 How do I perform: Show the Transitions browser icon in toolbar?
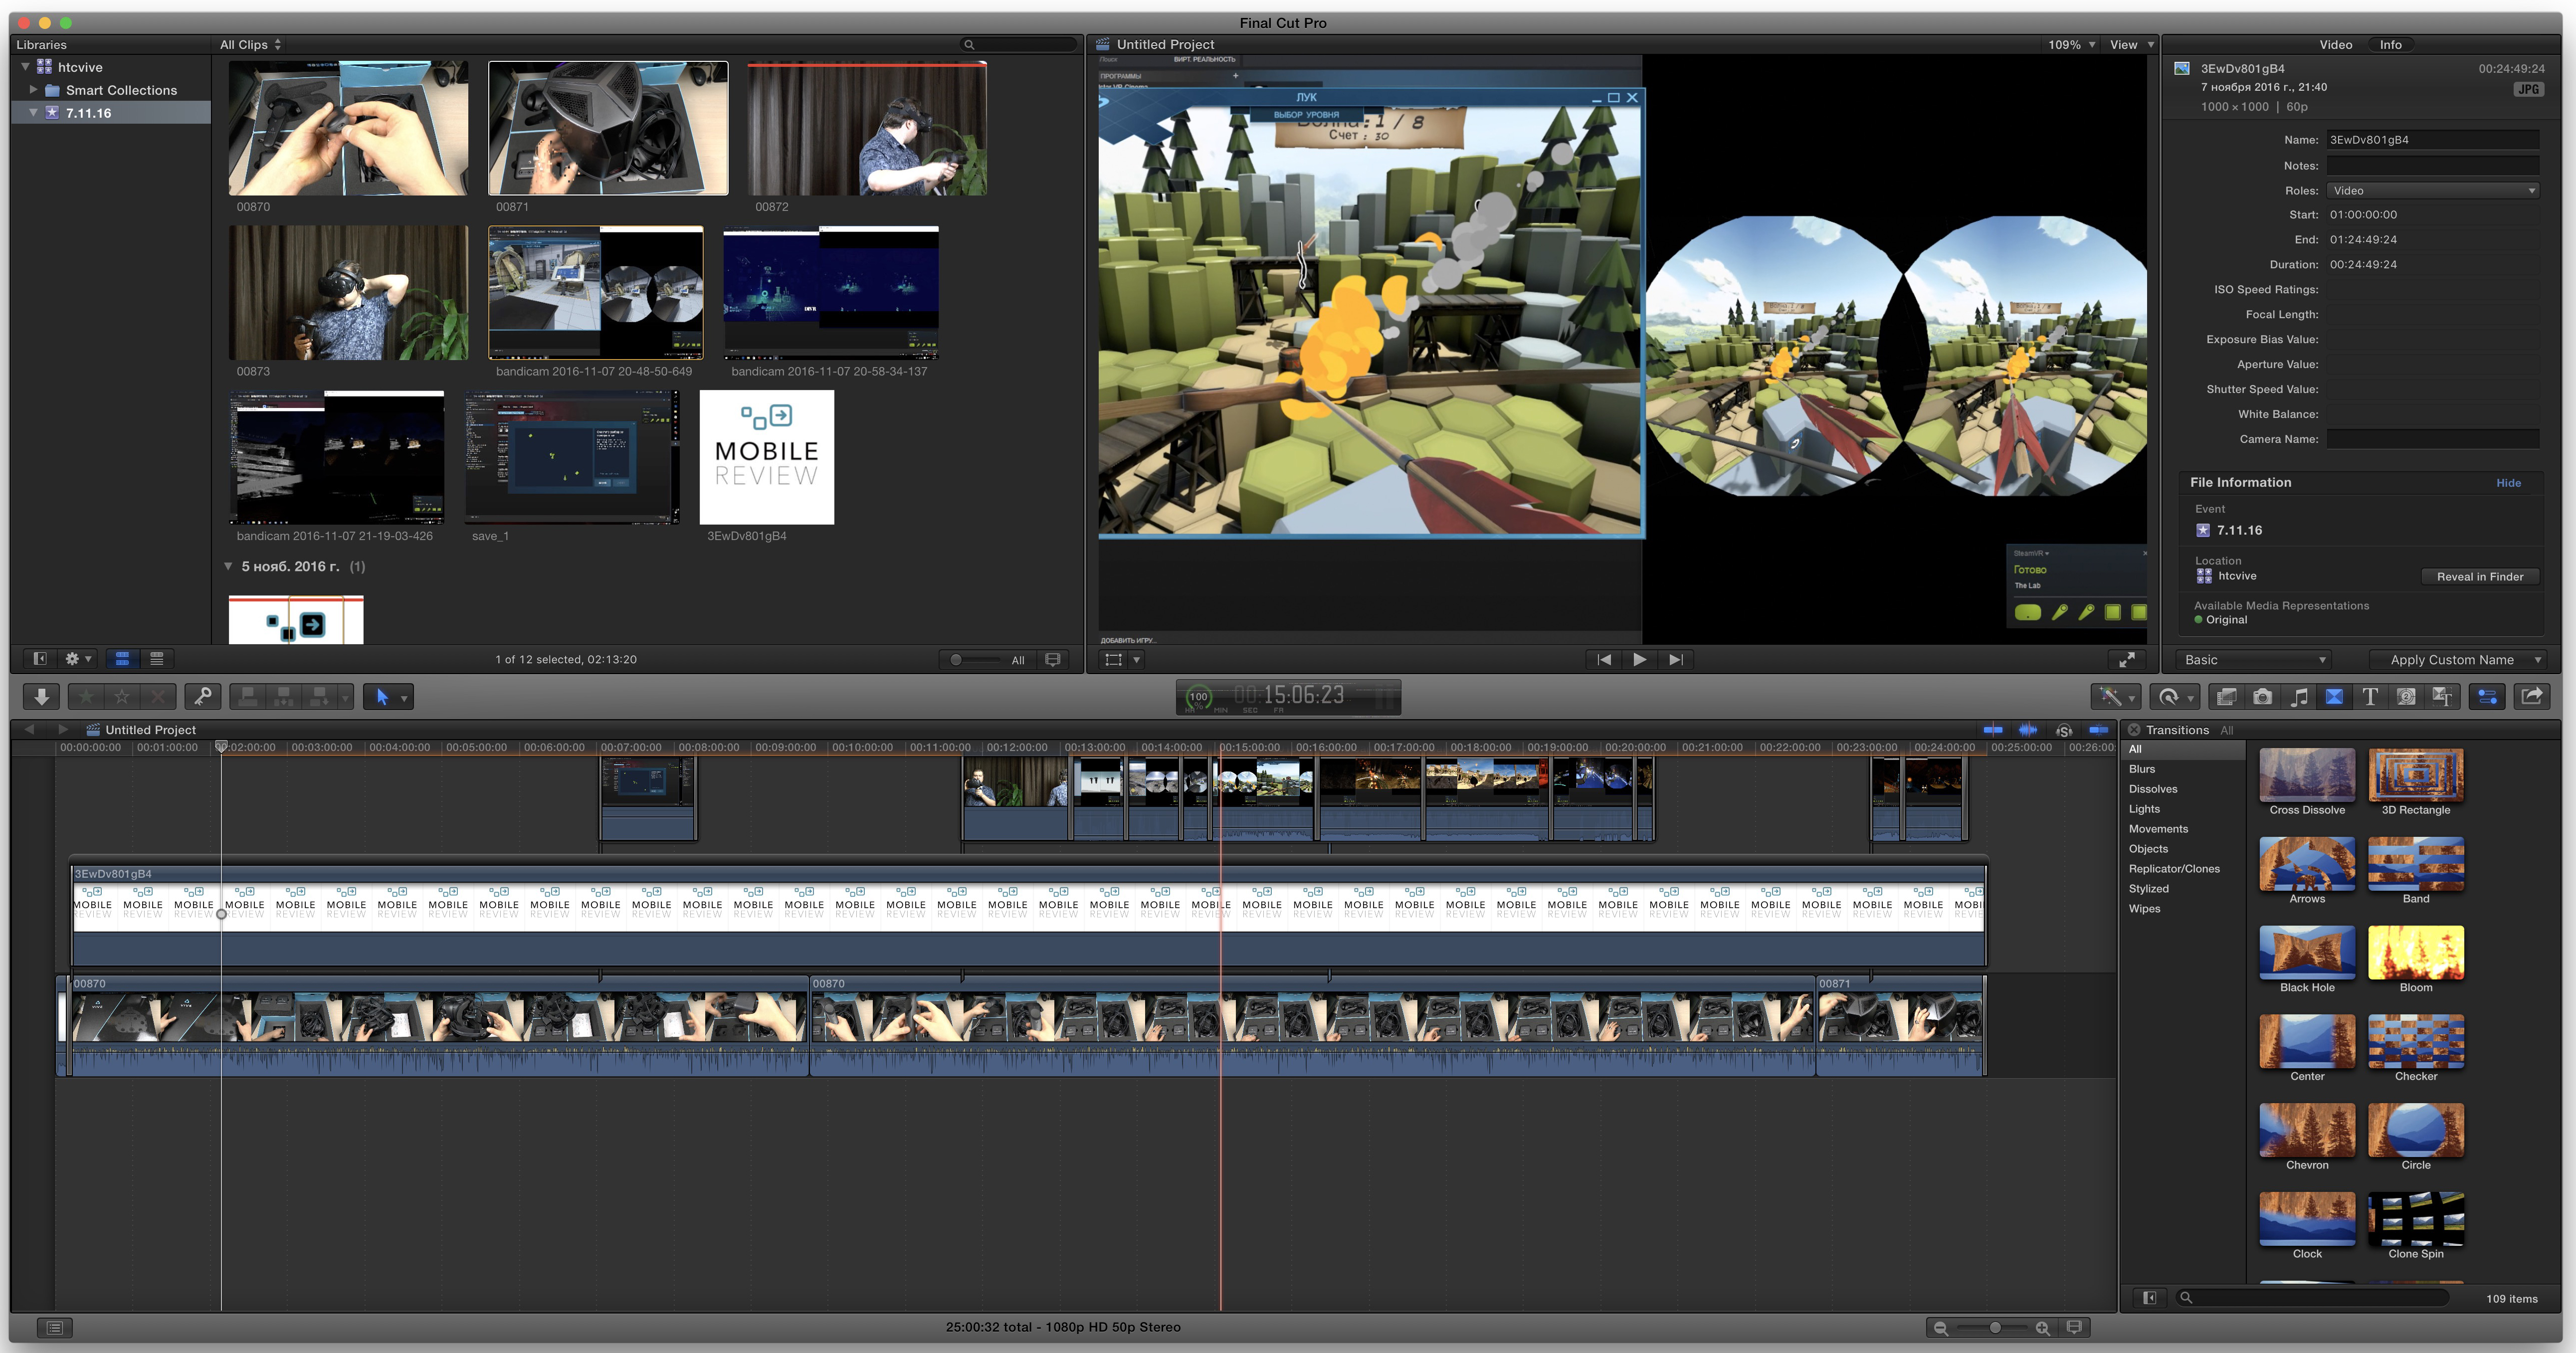pyautogui.click(x=2334, y=697)
